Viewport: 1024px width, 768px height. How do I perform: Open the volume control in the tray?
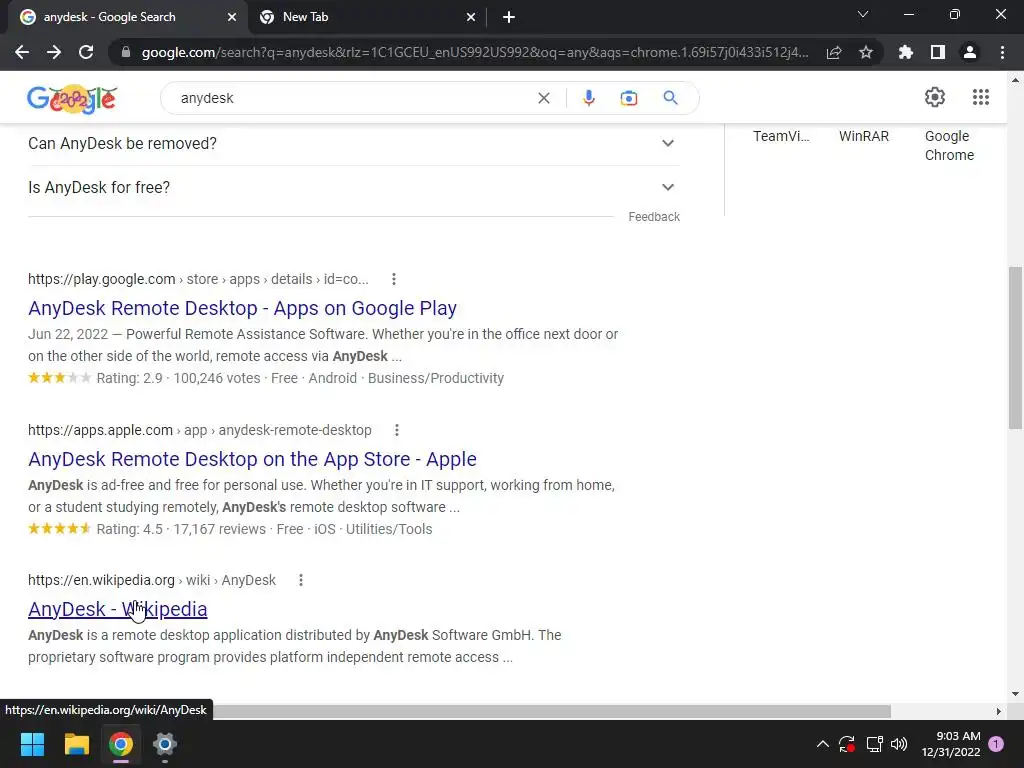click(x=899, y=744)
